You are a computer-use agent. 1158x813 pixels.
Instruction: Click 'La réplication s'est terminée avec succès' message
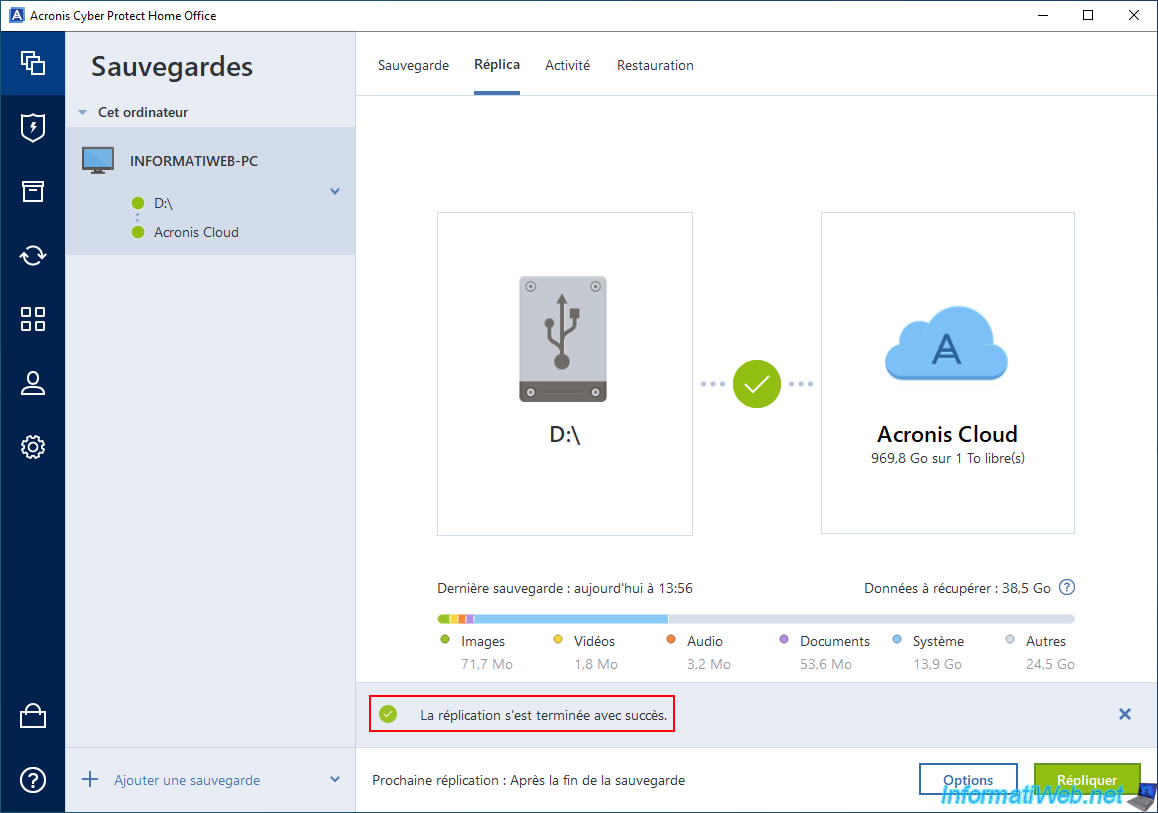point(544,715)
